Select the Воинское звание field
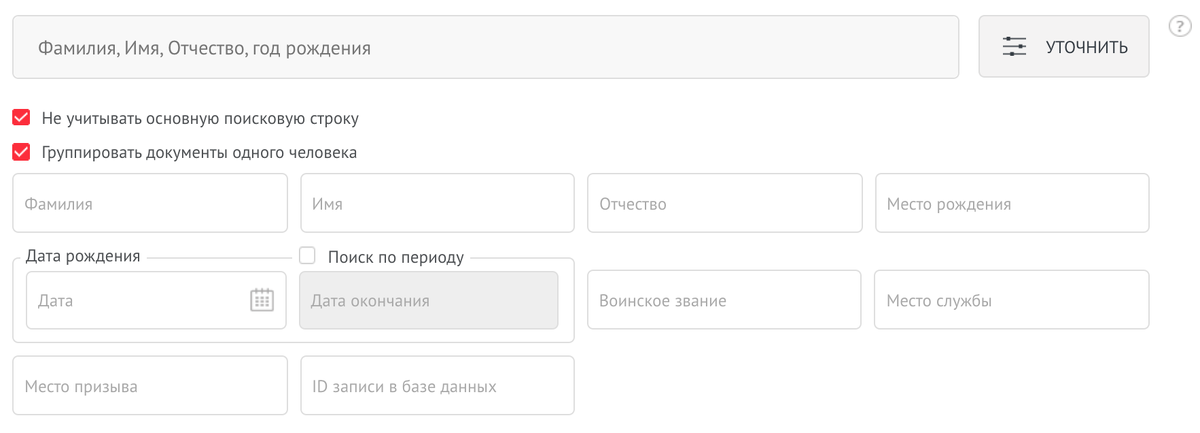The image size is (1200, 433). coord(724,300)
